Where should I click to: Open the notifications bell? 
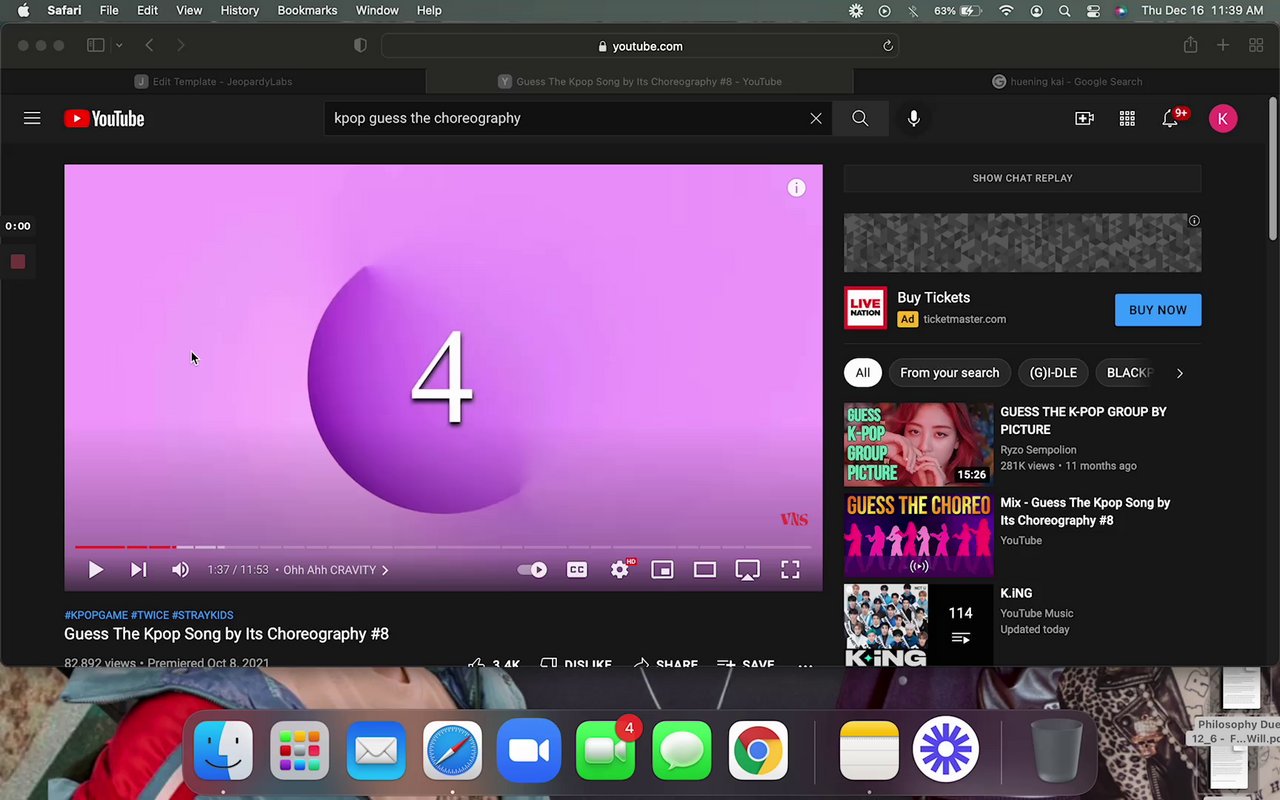click(1171, 118)
